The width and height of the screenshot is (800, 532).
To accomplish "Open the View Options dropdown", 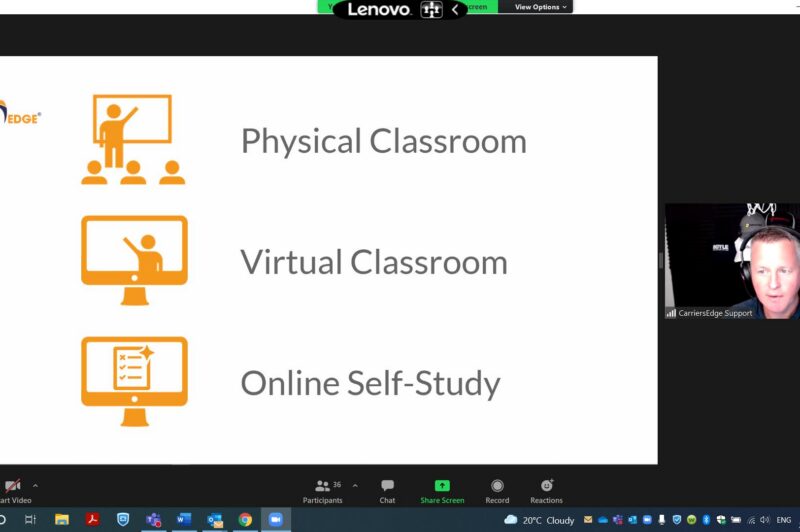I will pos(540,7).
